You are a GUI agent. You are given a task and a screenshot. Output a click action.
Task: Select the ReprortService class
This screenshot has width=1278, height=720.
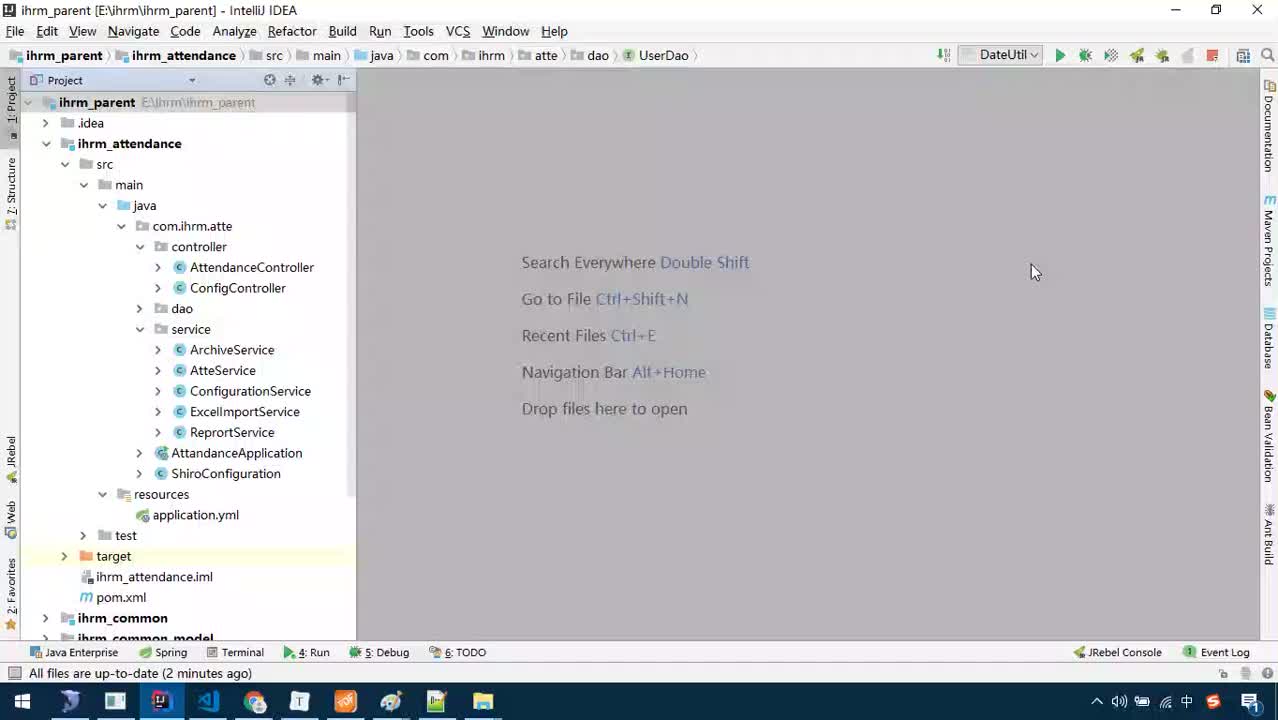coord(231,433)
